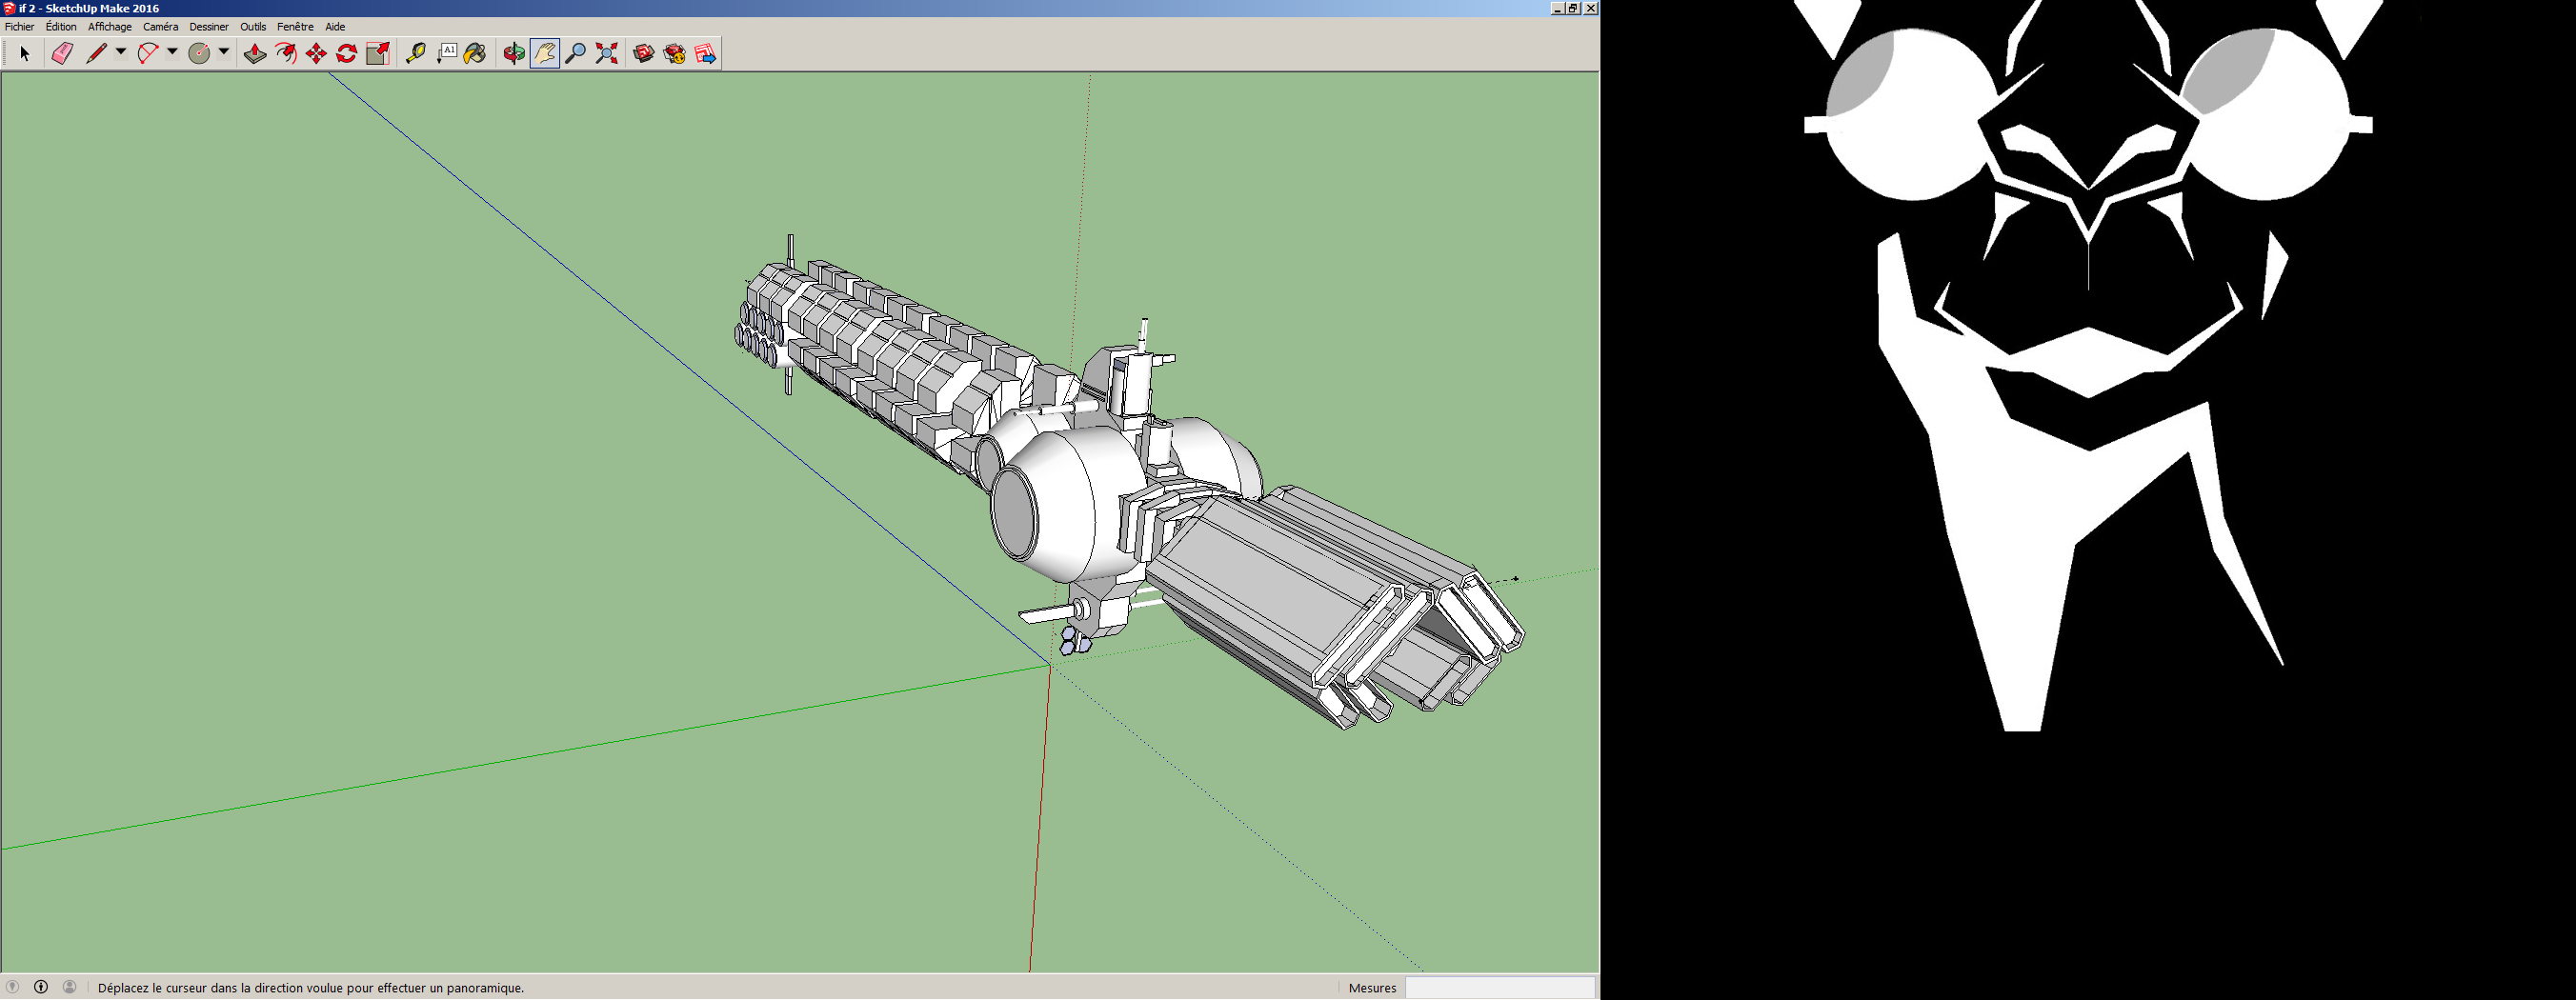Click the model info status icon
Screen dimensions: 2576x1000
(41, 987)
